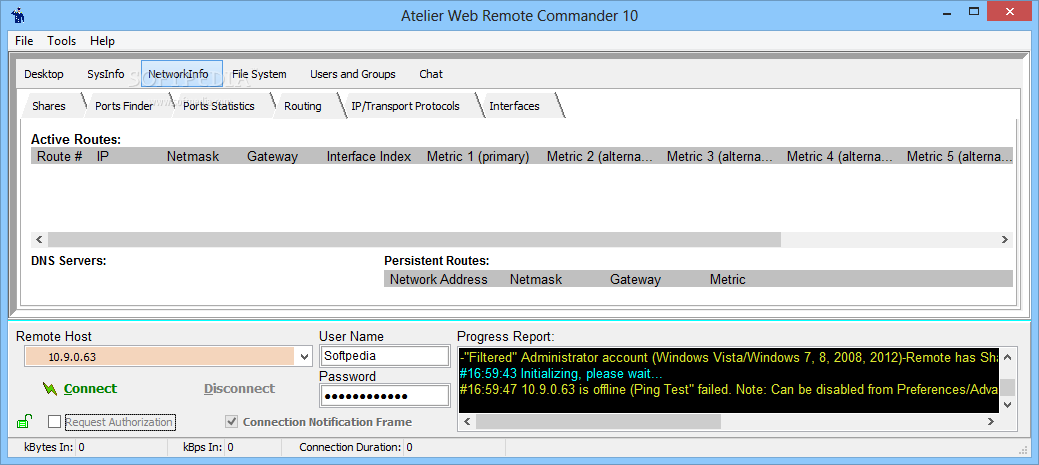Click the 'Initializing, please wait...' log line

coord(561,374)
